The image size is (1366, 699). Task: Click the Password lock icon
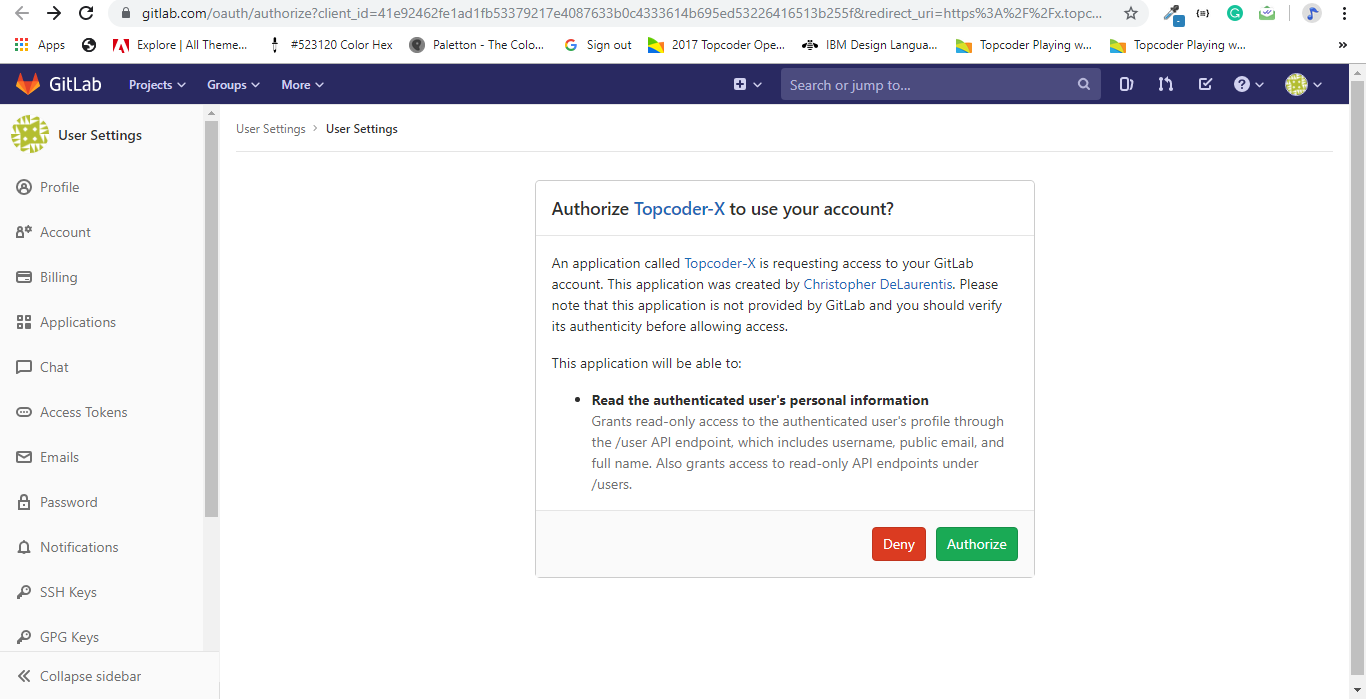(24, 502)
